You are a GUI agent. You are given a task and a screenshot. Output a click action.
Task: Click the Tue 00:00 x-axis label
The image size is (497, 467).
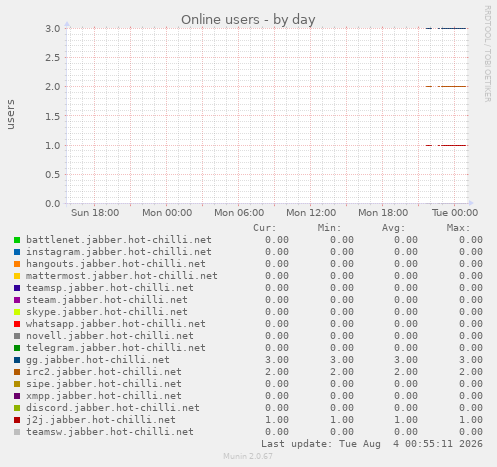(x=455, y=213)
